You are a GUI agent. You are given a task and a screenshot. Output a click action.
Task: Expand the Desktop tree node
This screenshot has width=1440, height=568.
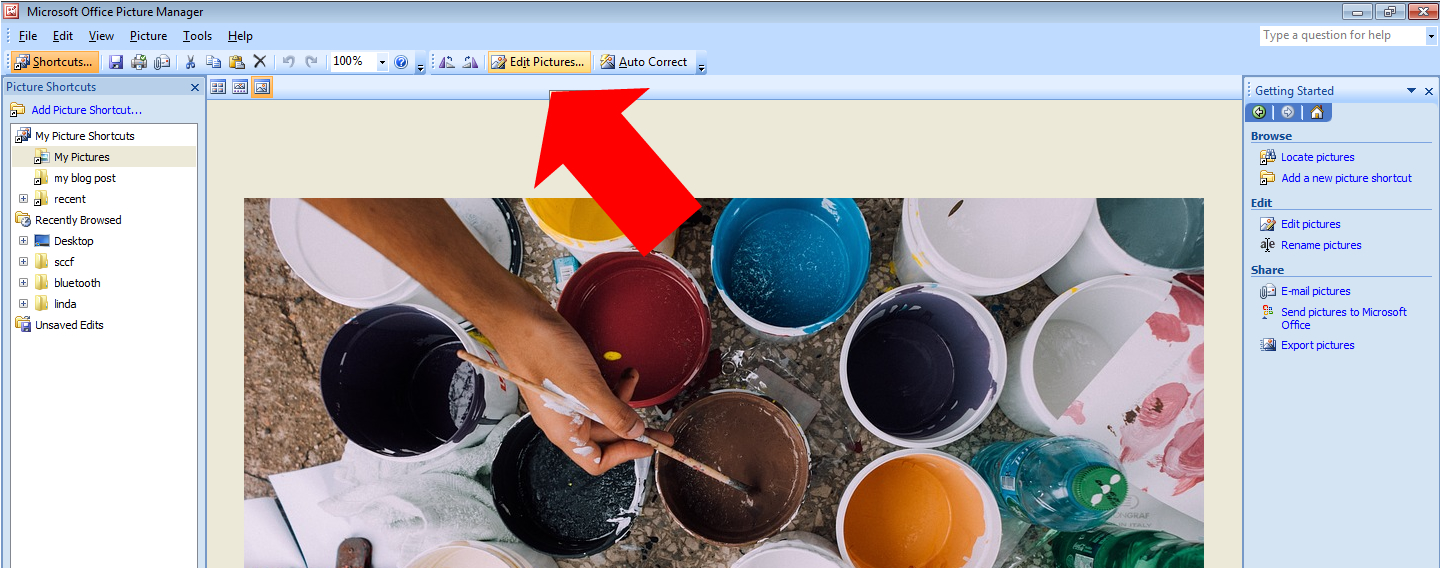pyautogui.click(x=24, y=241)
